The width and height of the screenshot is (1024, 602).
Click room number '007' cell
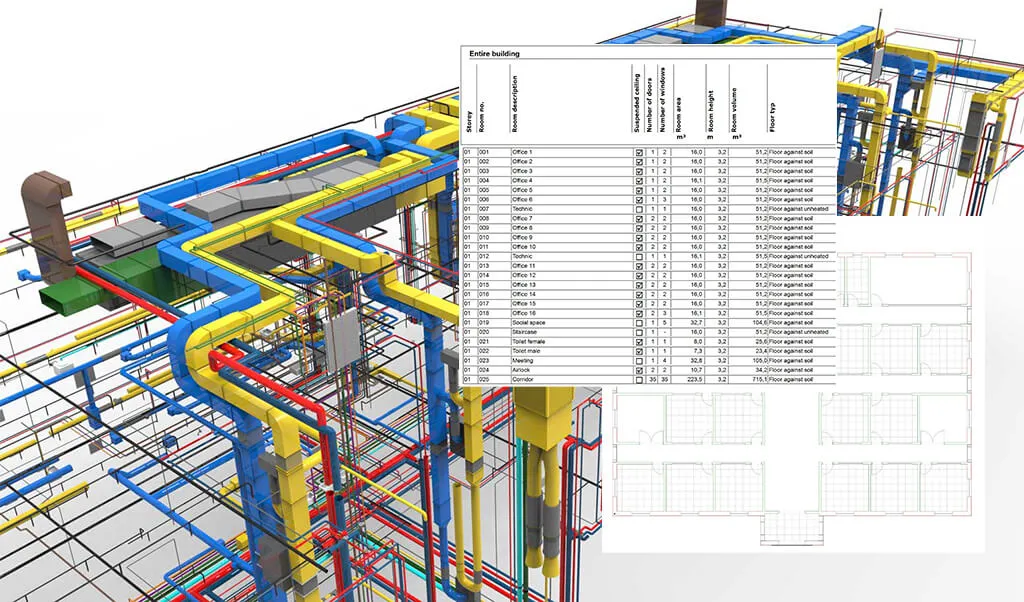tap(484, 209)
